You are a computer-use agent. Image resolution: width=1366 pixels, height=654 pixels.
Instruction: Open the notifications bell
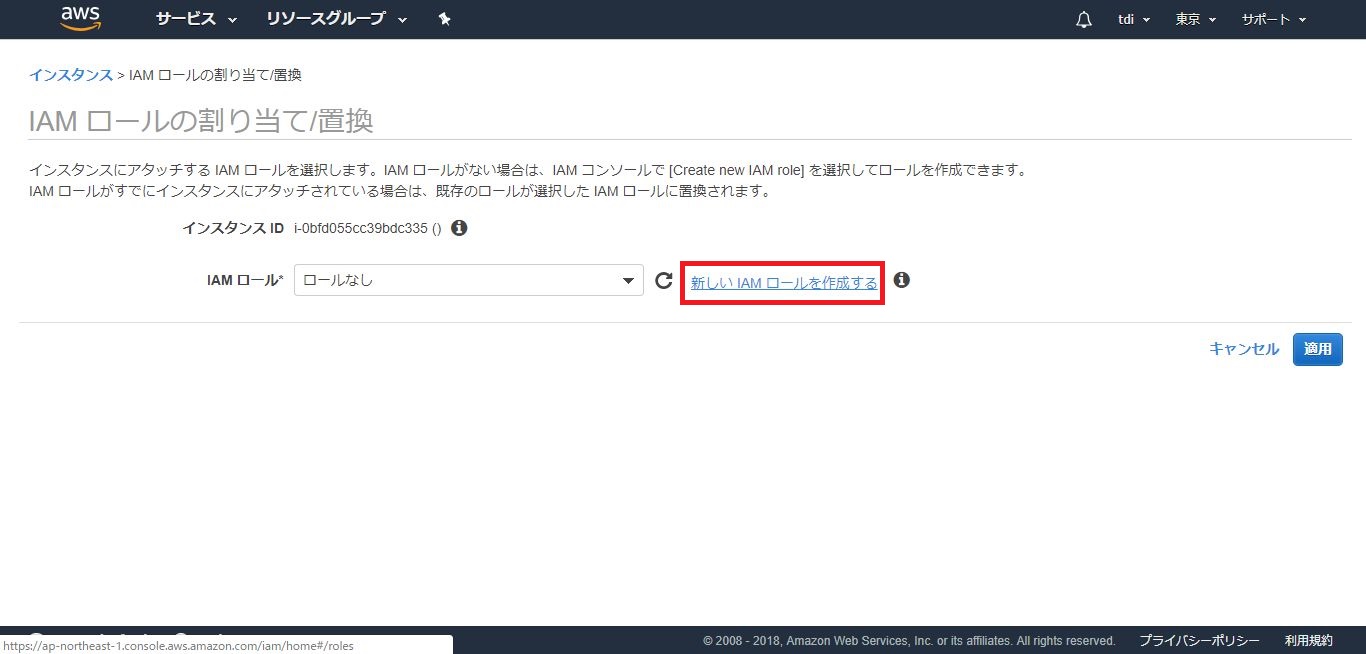(1084, 20)
